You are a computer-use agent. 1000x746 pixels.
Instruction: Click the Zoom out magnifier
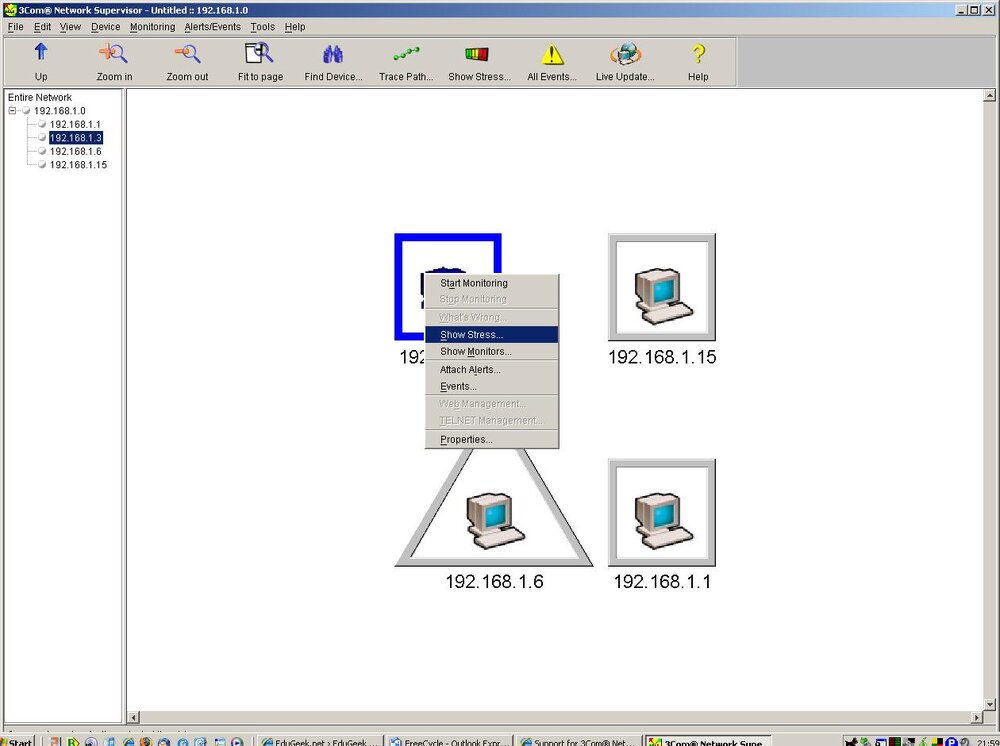188,54
